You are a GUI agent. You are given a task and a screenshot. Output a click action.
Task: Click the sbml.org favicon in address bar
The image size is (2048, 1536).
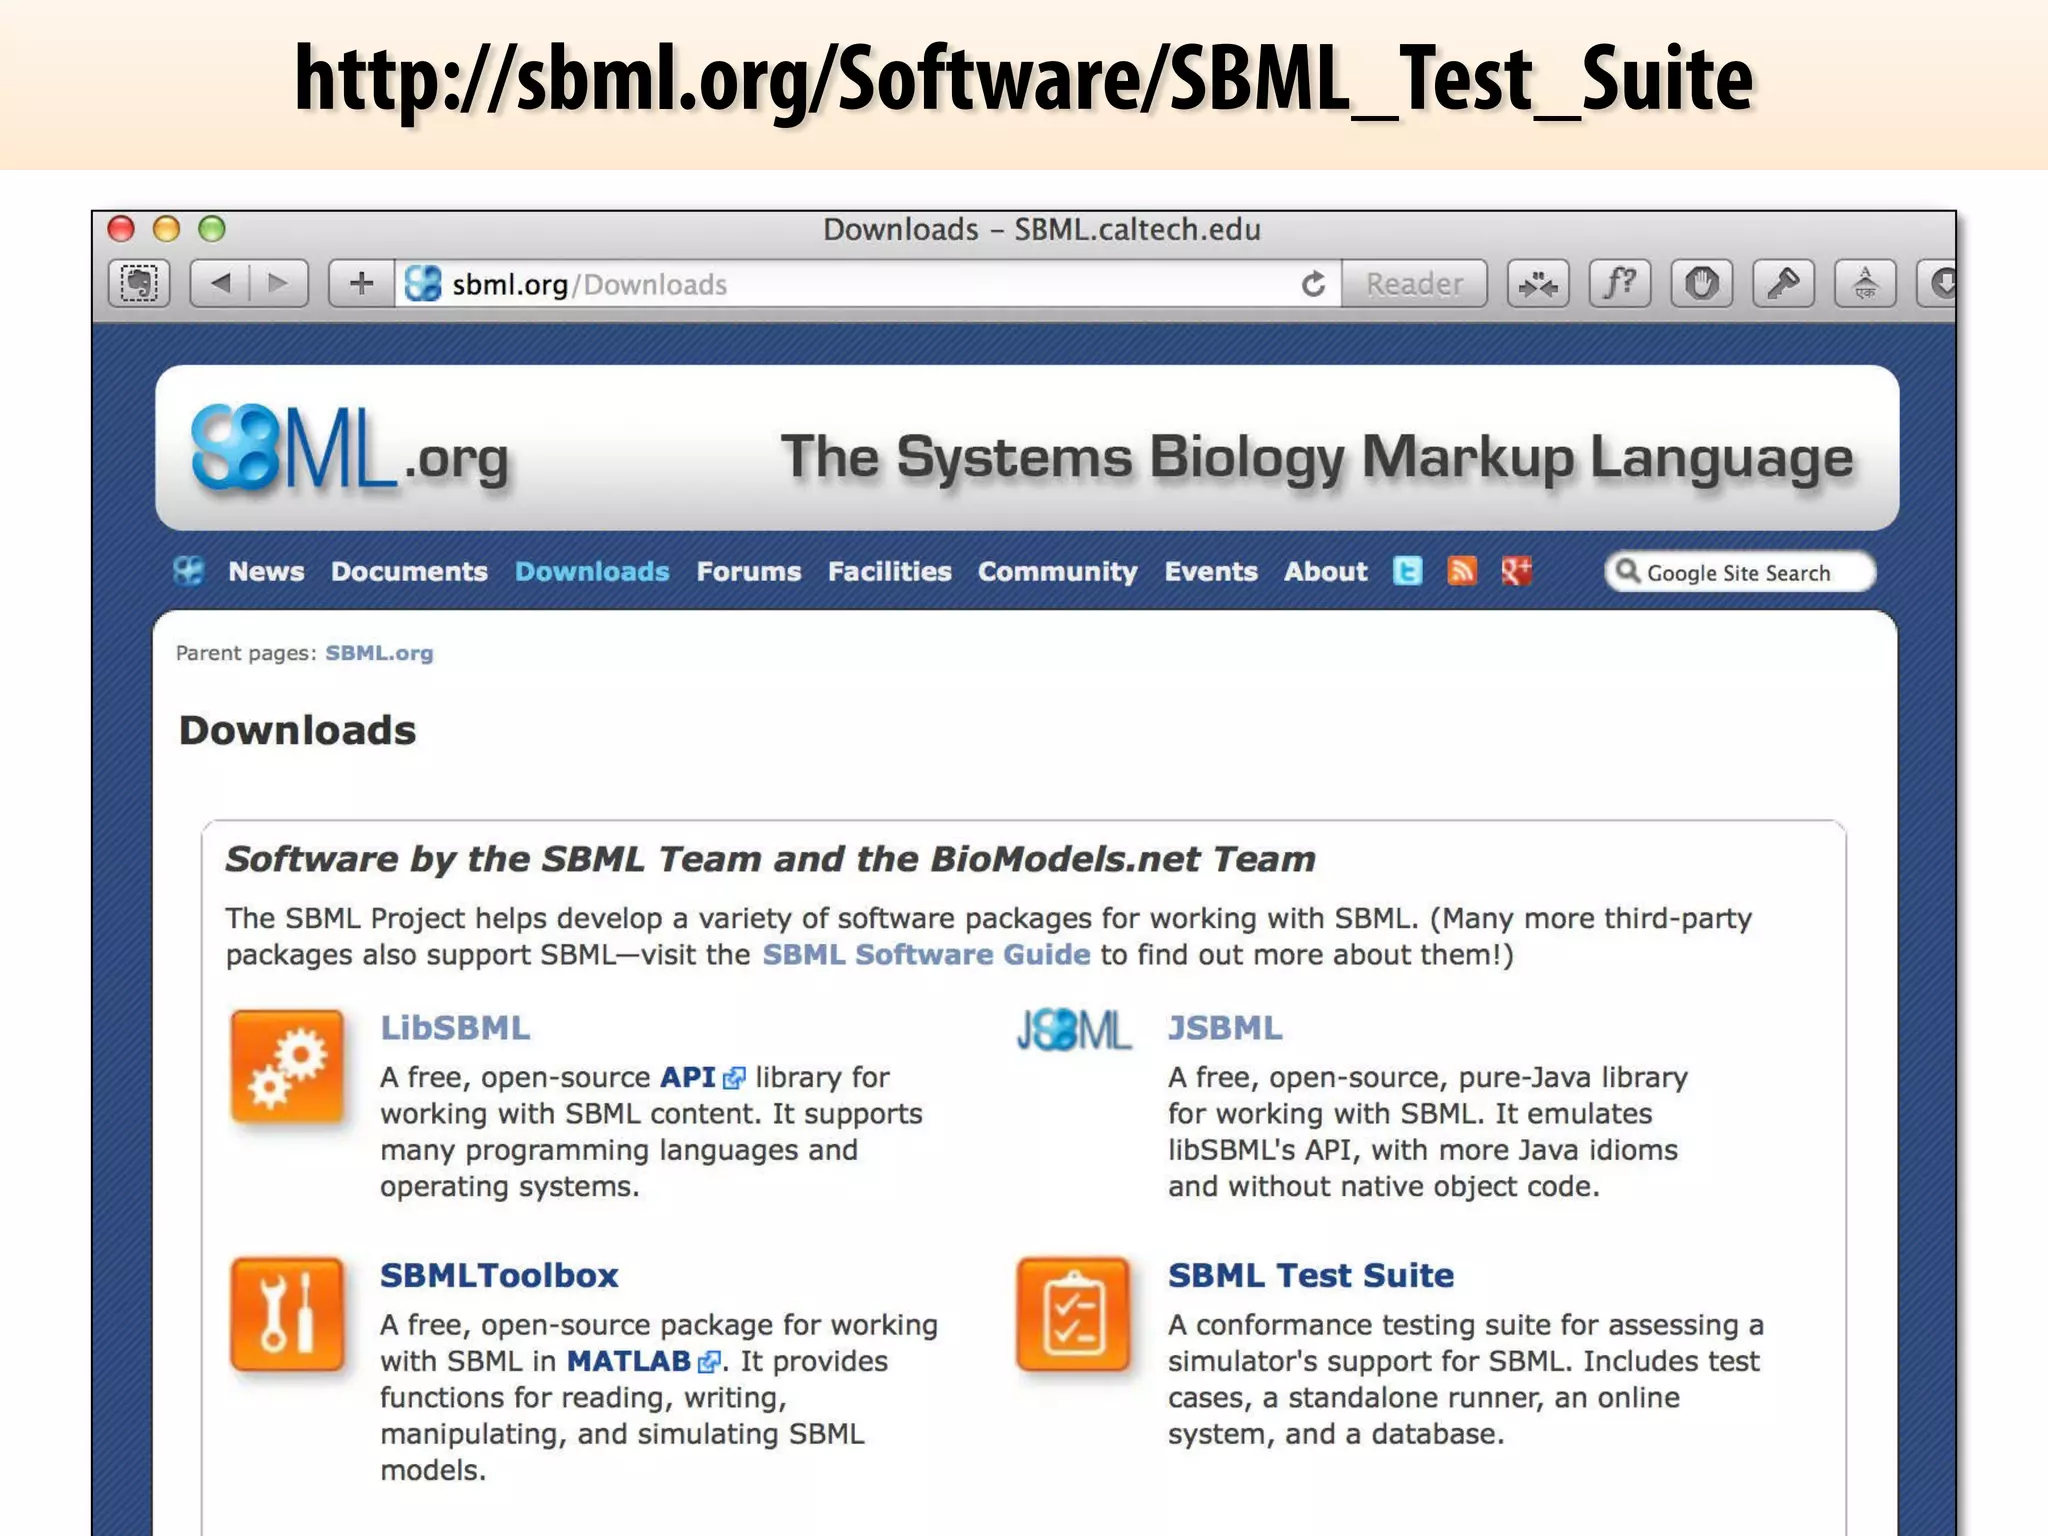[x=423, y=284]
